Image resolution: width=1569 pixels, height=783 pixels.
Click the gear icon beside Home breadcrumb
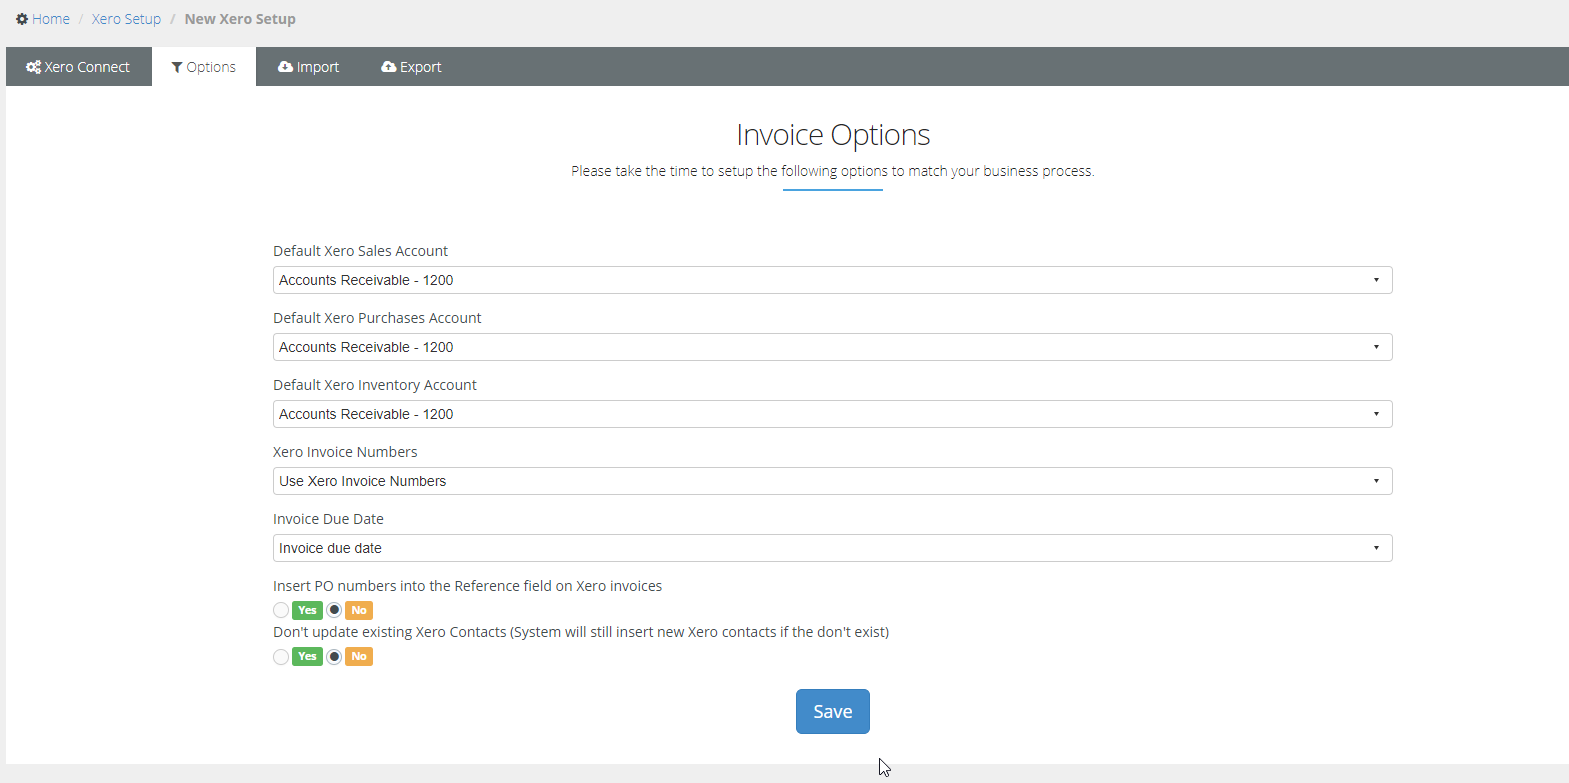22,19
